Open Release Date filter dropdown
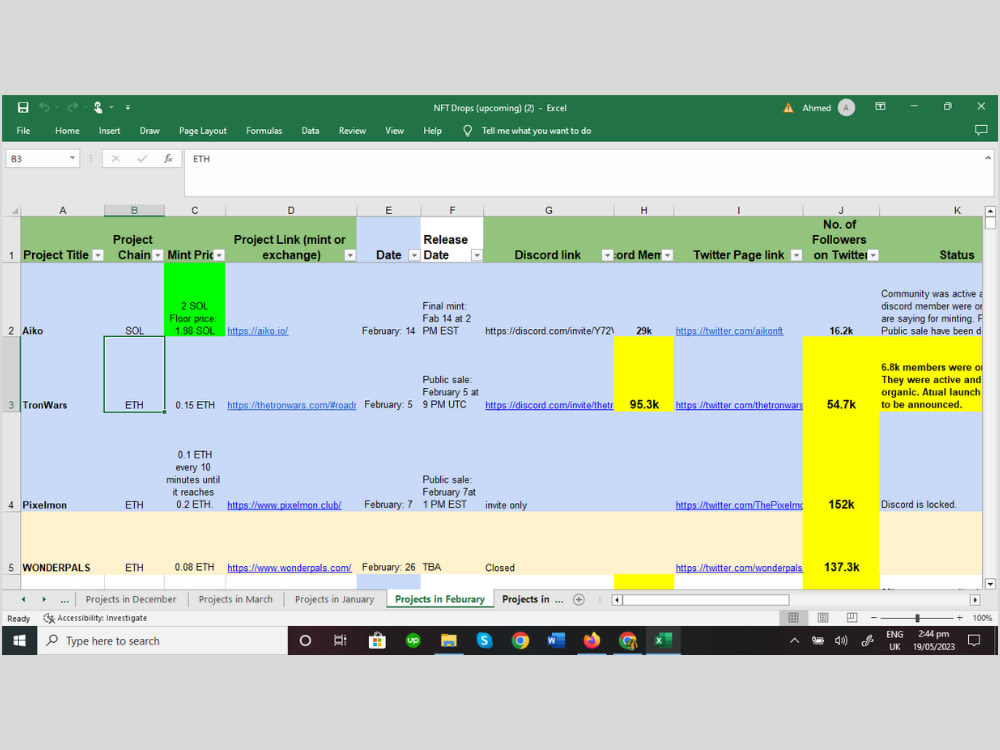The height and width of the screenshot is (750, 1000). [476, 255]
